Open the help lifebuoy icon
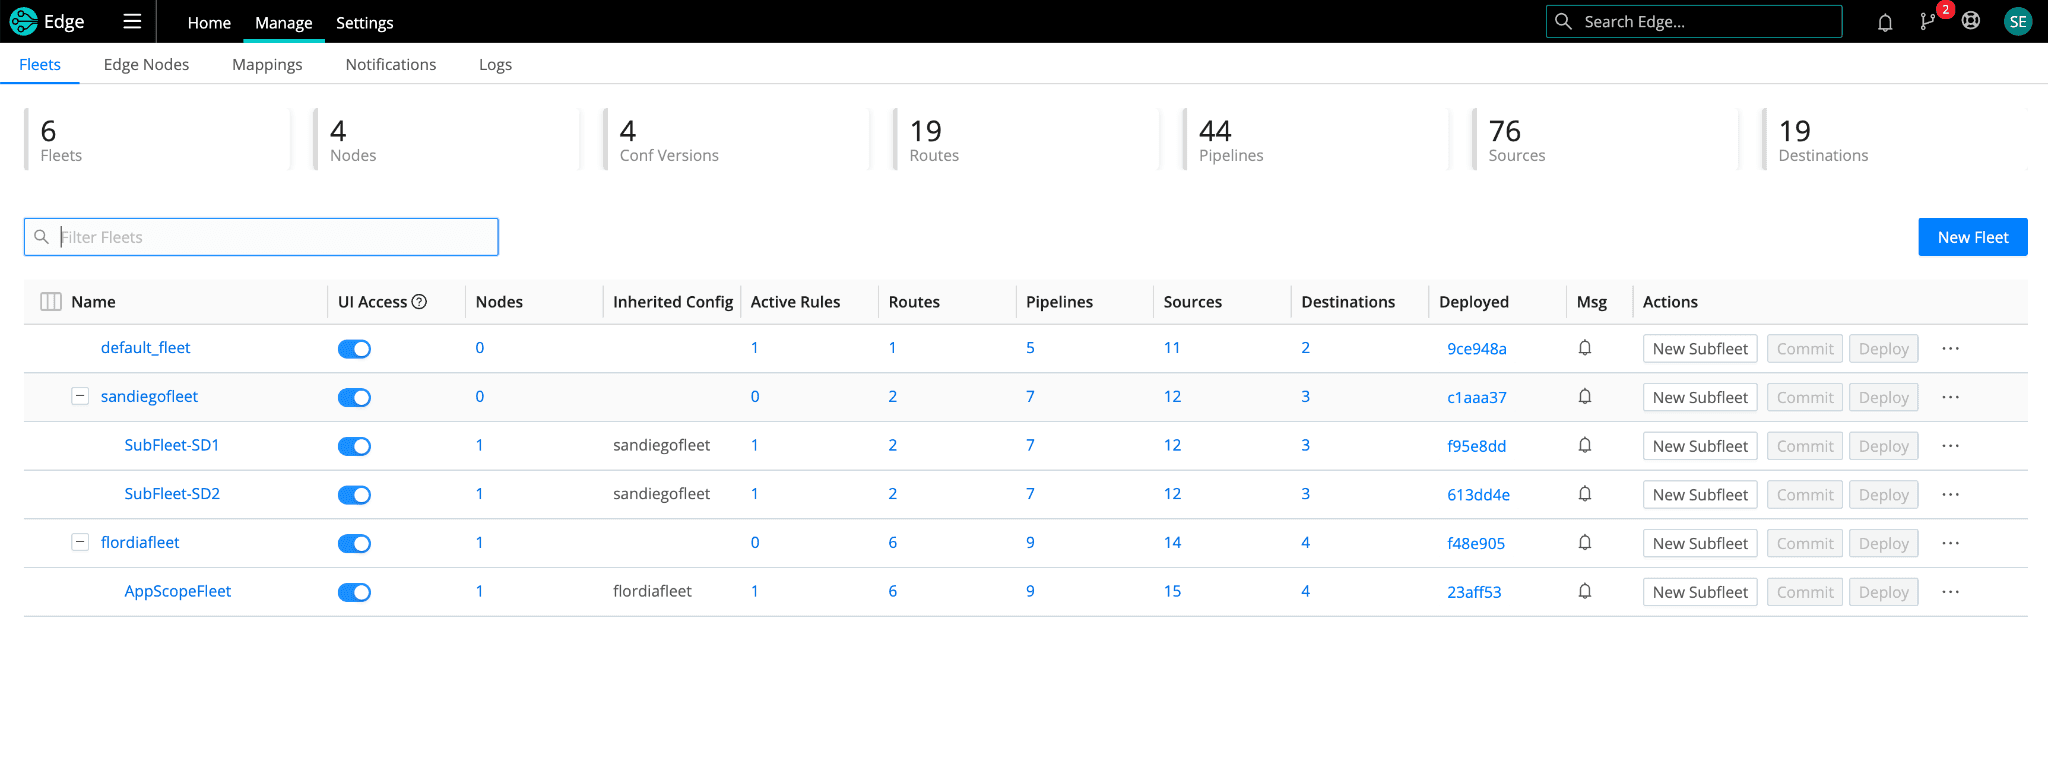This screenshot has width=2048, height=774. click(x=1971, y=21)
